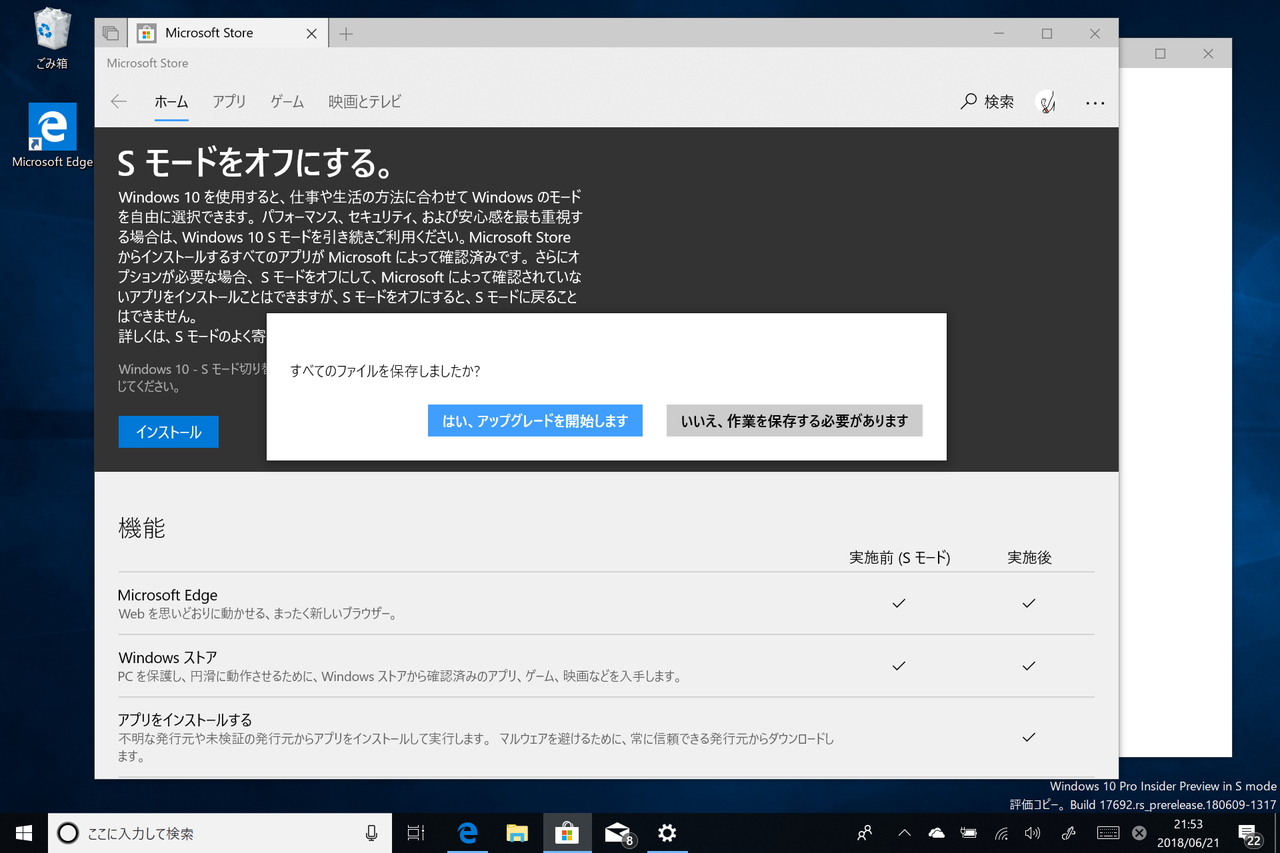The image size is (1280, 853).
Task: Open Task View on the taskbar
Action: 416,832
